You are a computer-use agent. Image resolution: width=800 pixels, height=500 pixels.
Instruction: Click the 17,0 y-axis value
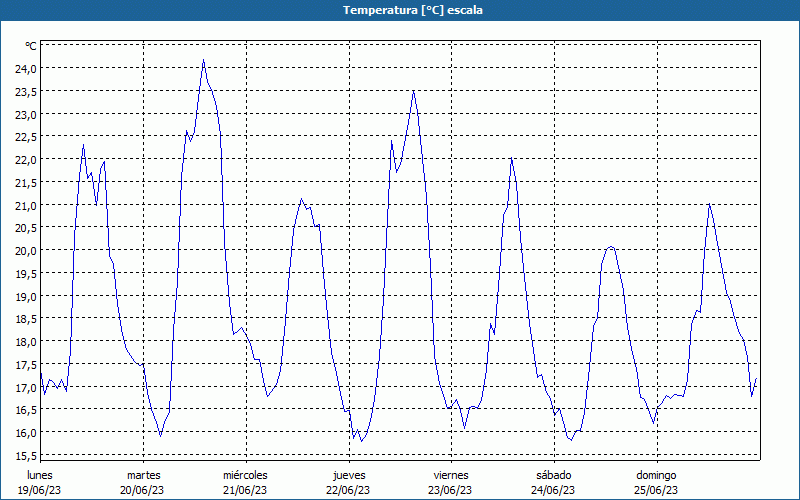click(x=26, y=388)
